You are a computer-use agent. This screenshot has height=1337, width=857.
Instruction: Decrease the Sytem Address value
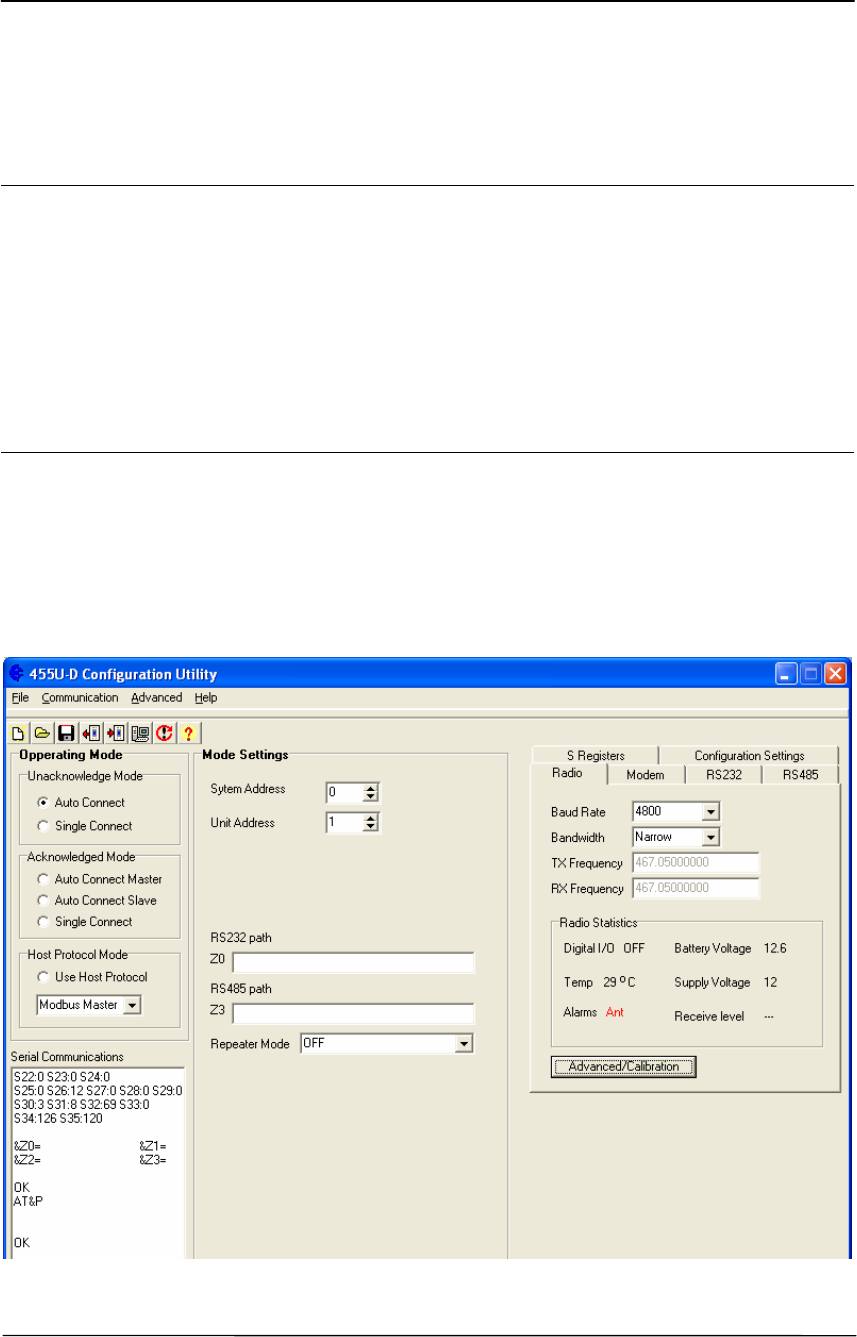click(370, 797)
